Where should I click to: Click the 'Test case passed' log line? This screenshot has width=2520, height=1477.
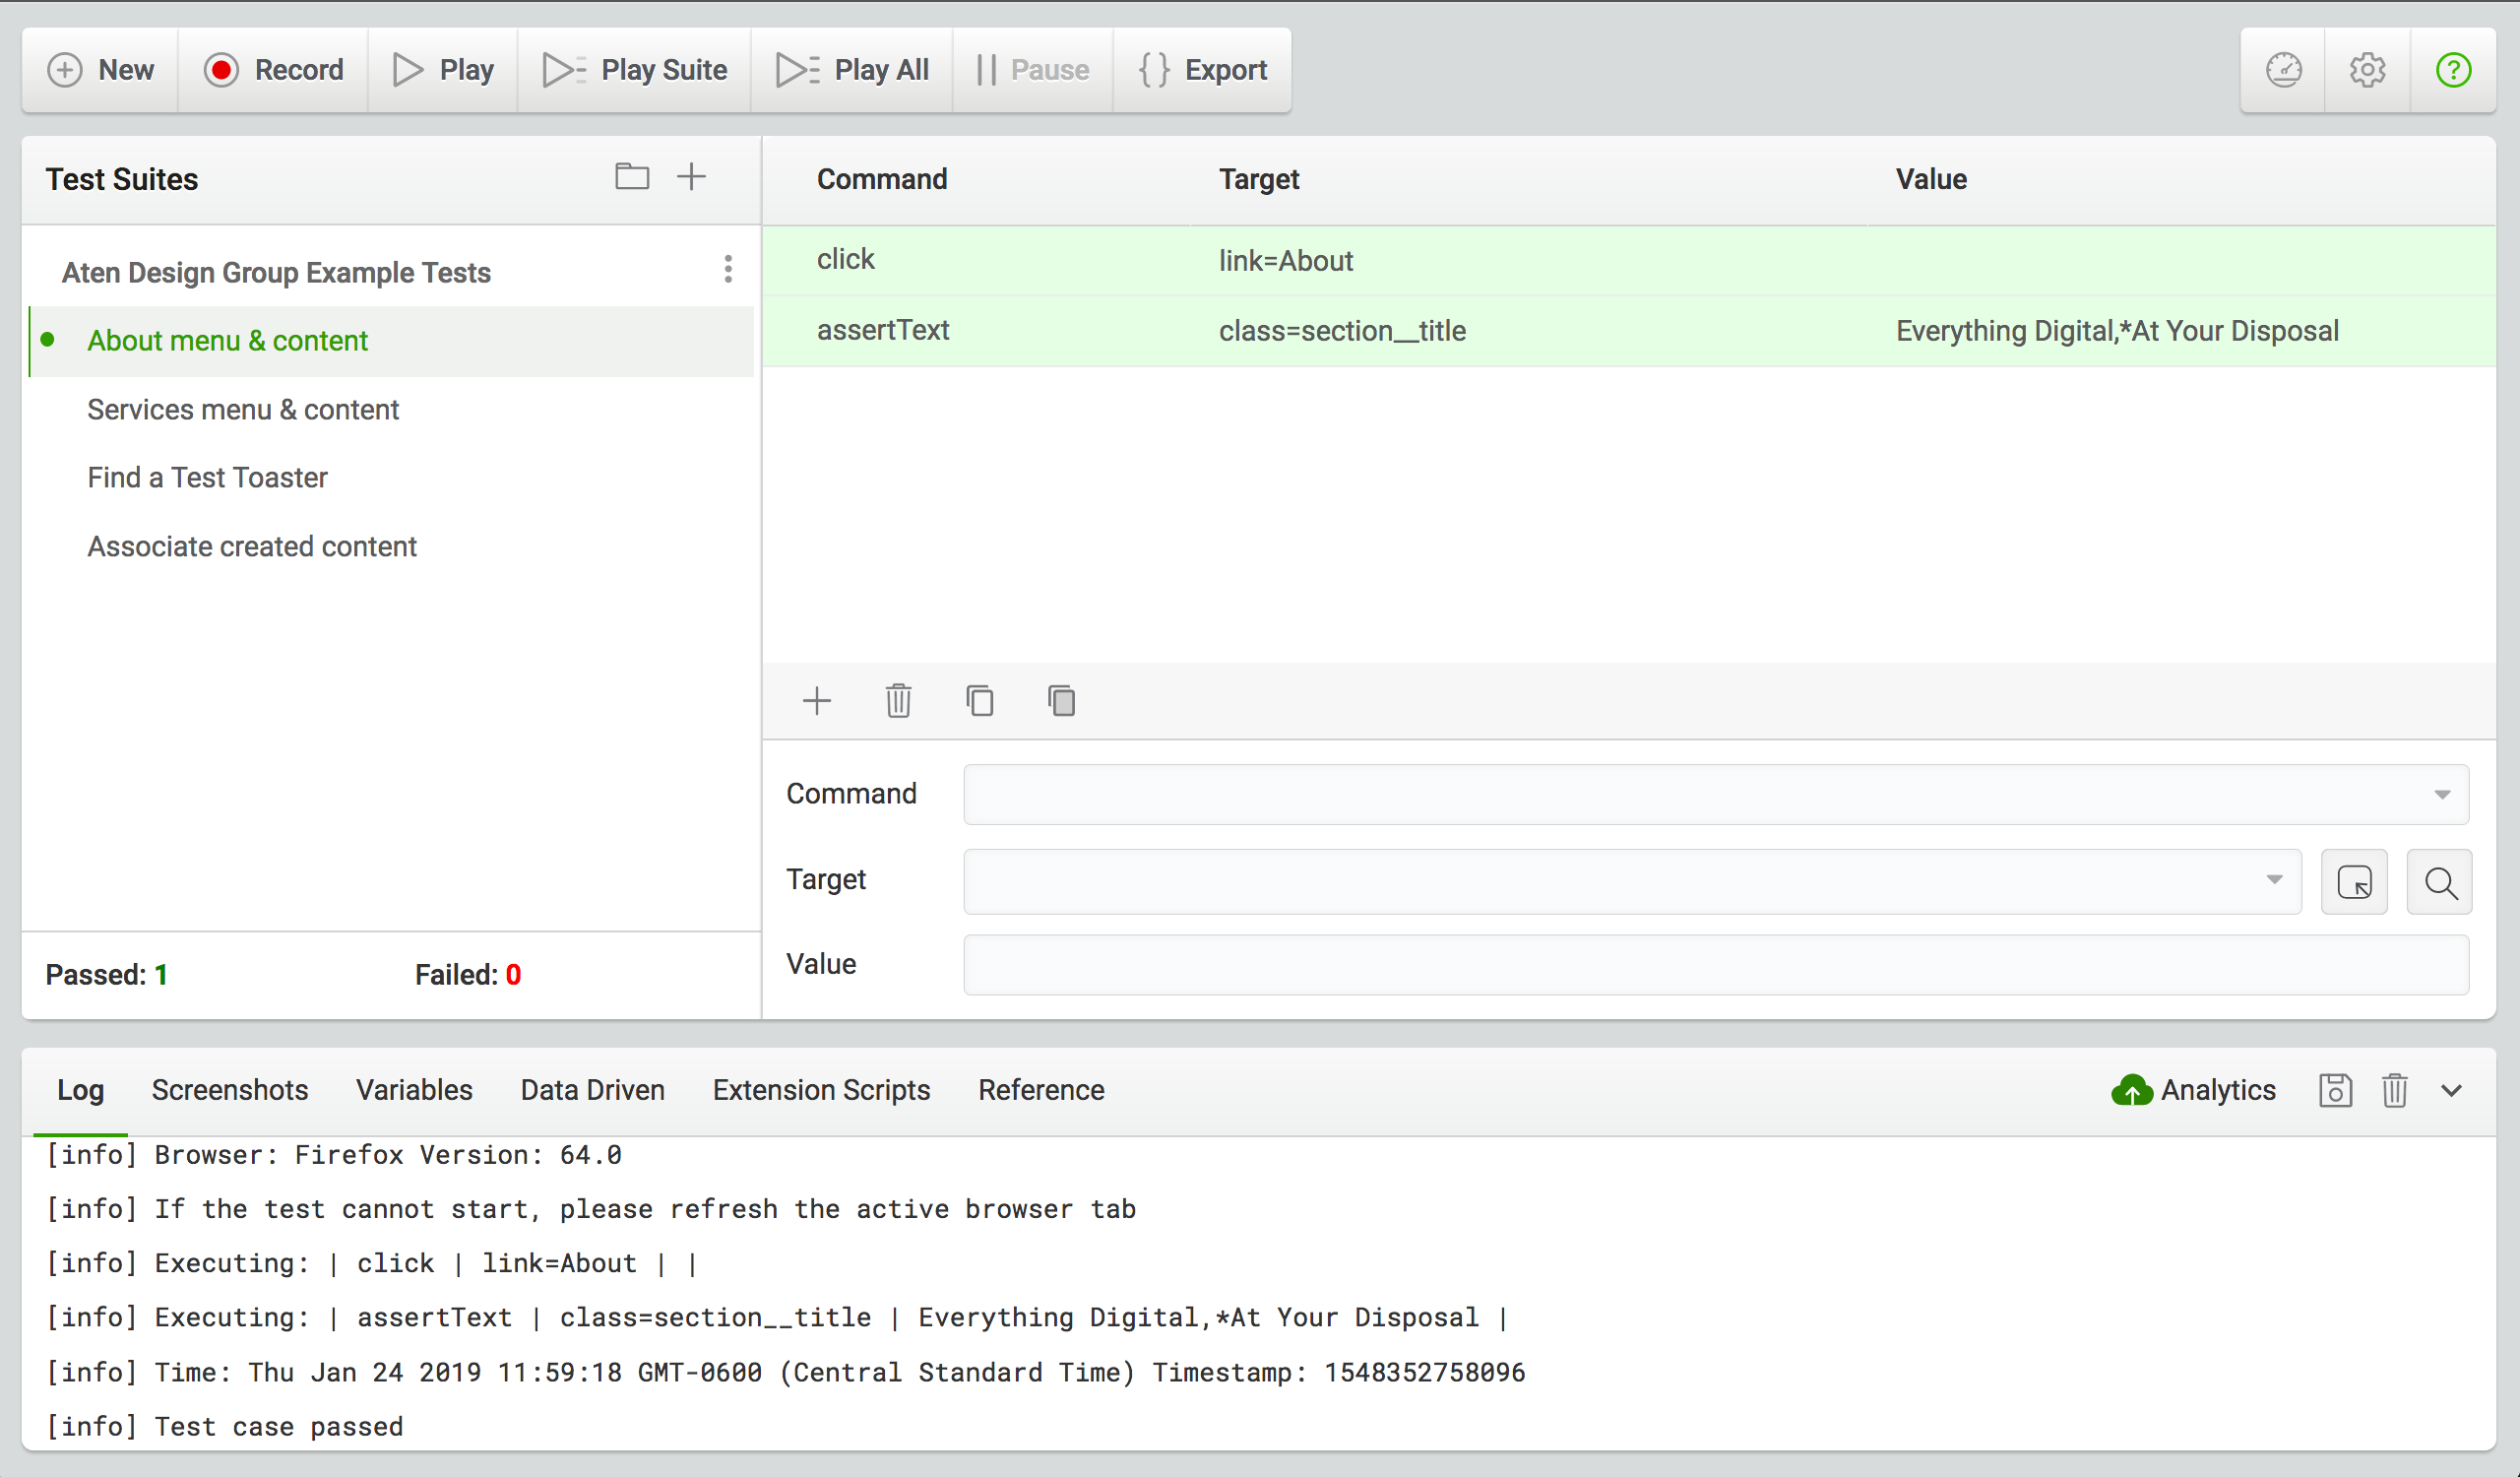tap(225, 1426)
